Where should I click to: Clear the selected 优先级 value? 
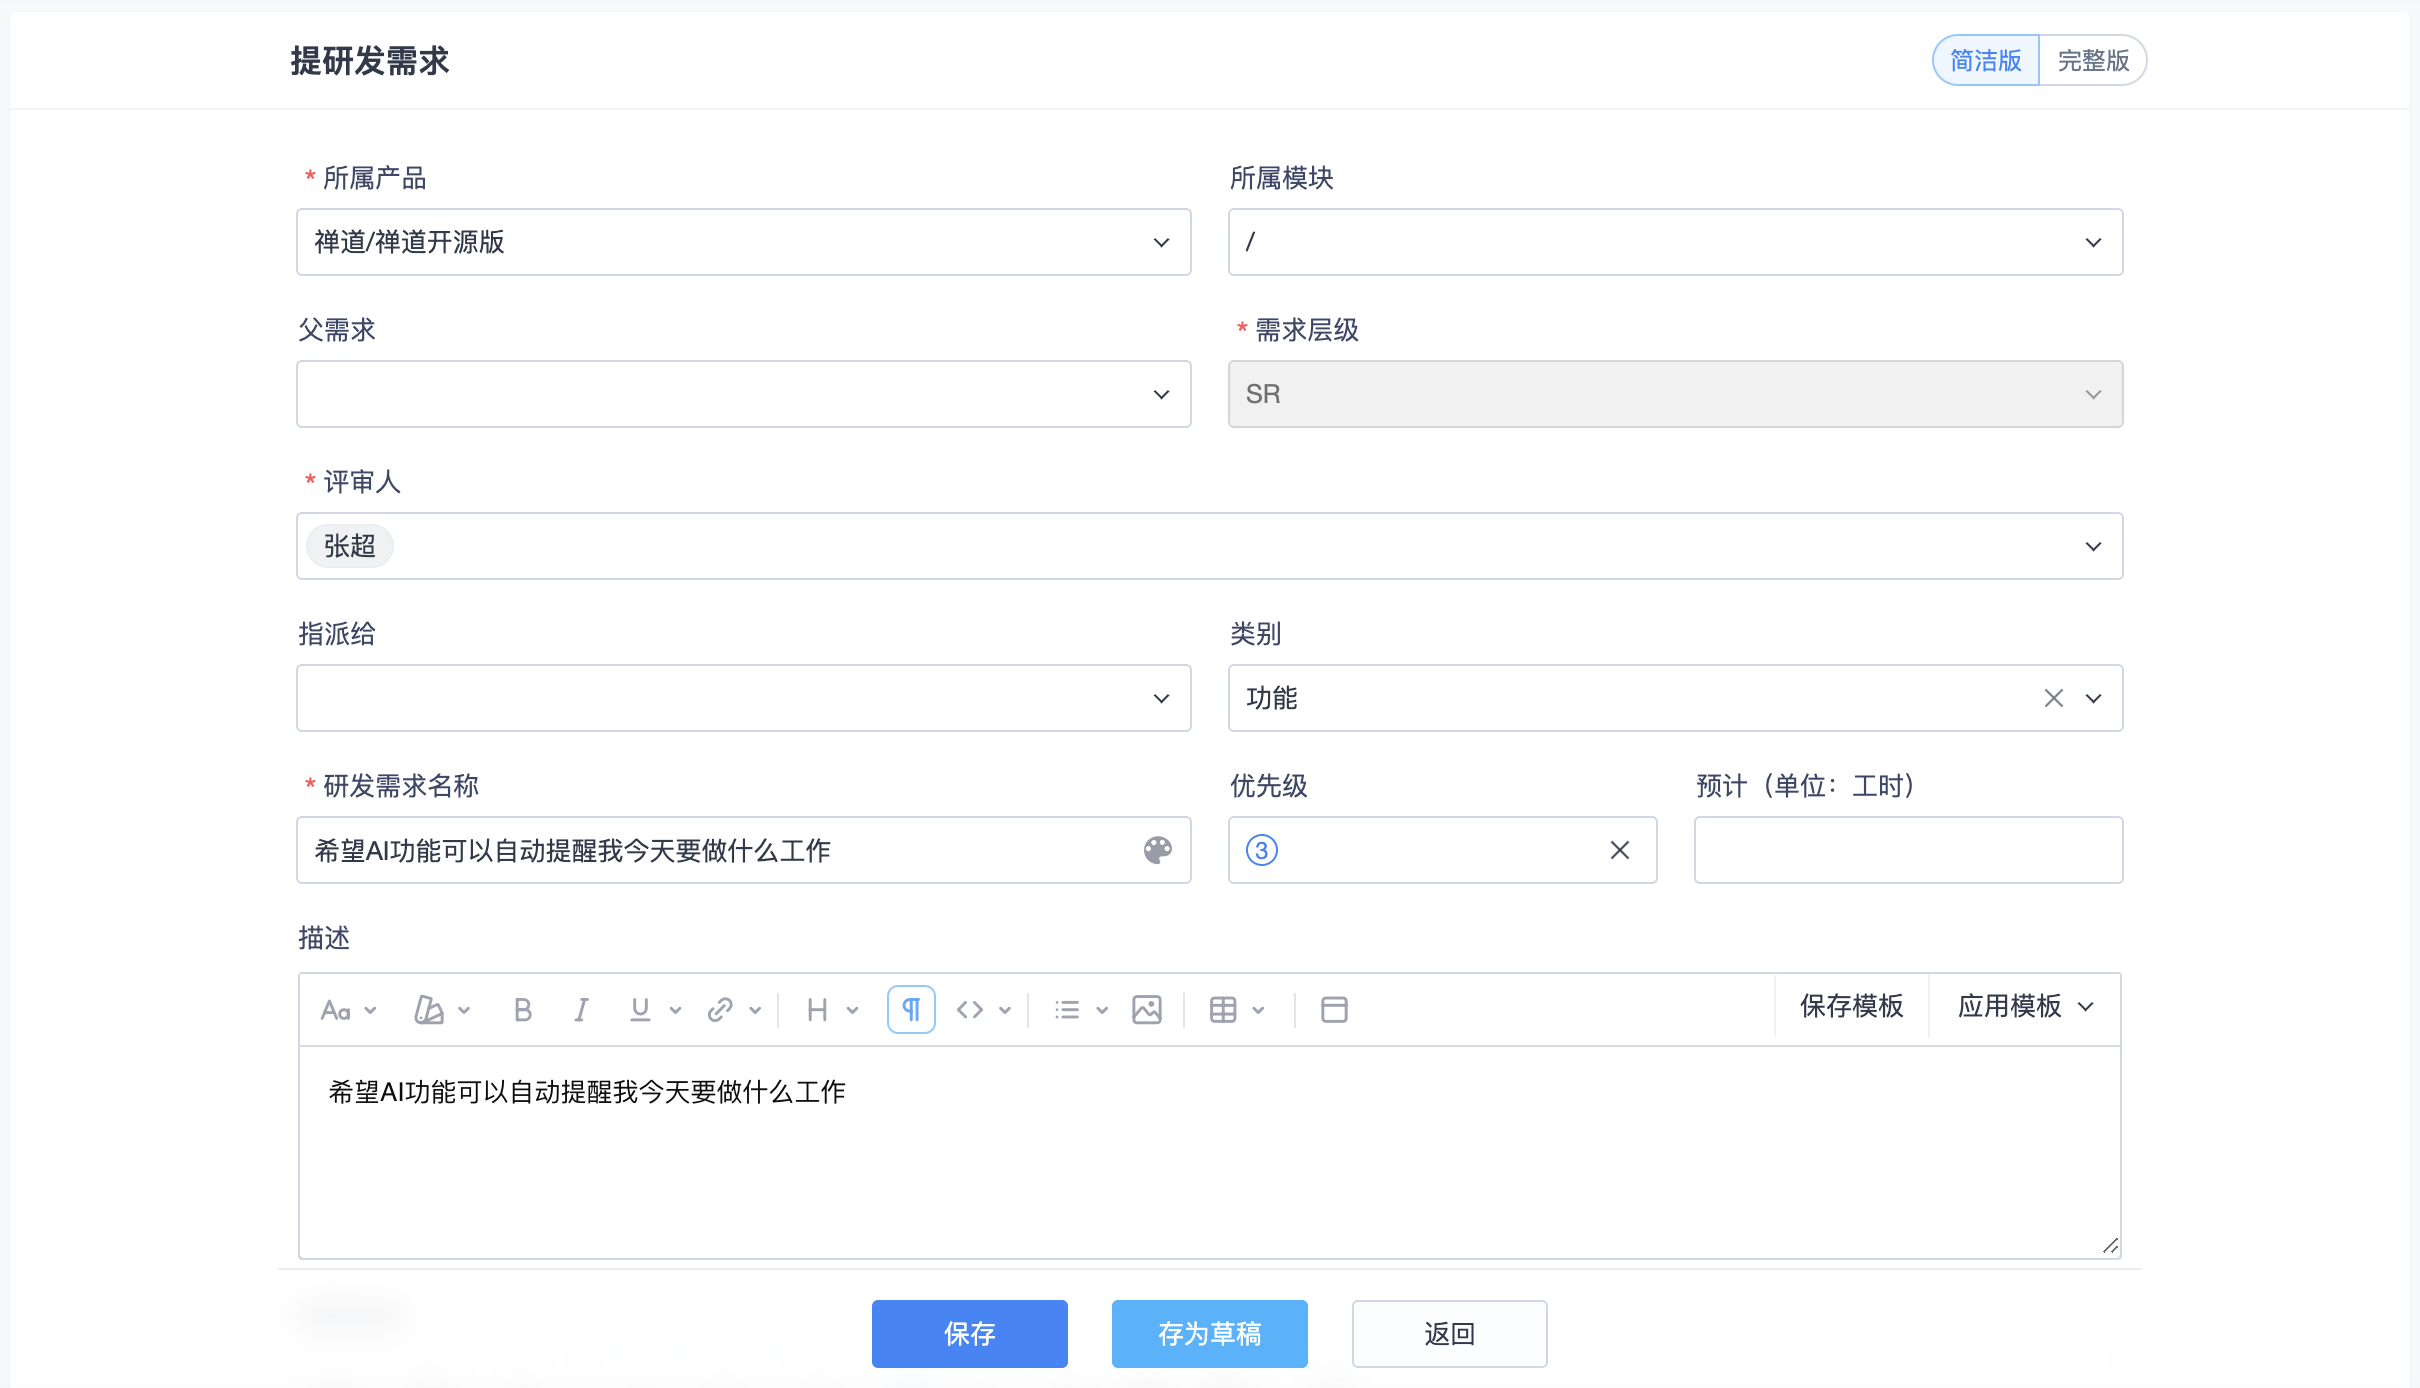[x=1620, y=850]
